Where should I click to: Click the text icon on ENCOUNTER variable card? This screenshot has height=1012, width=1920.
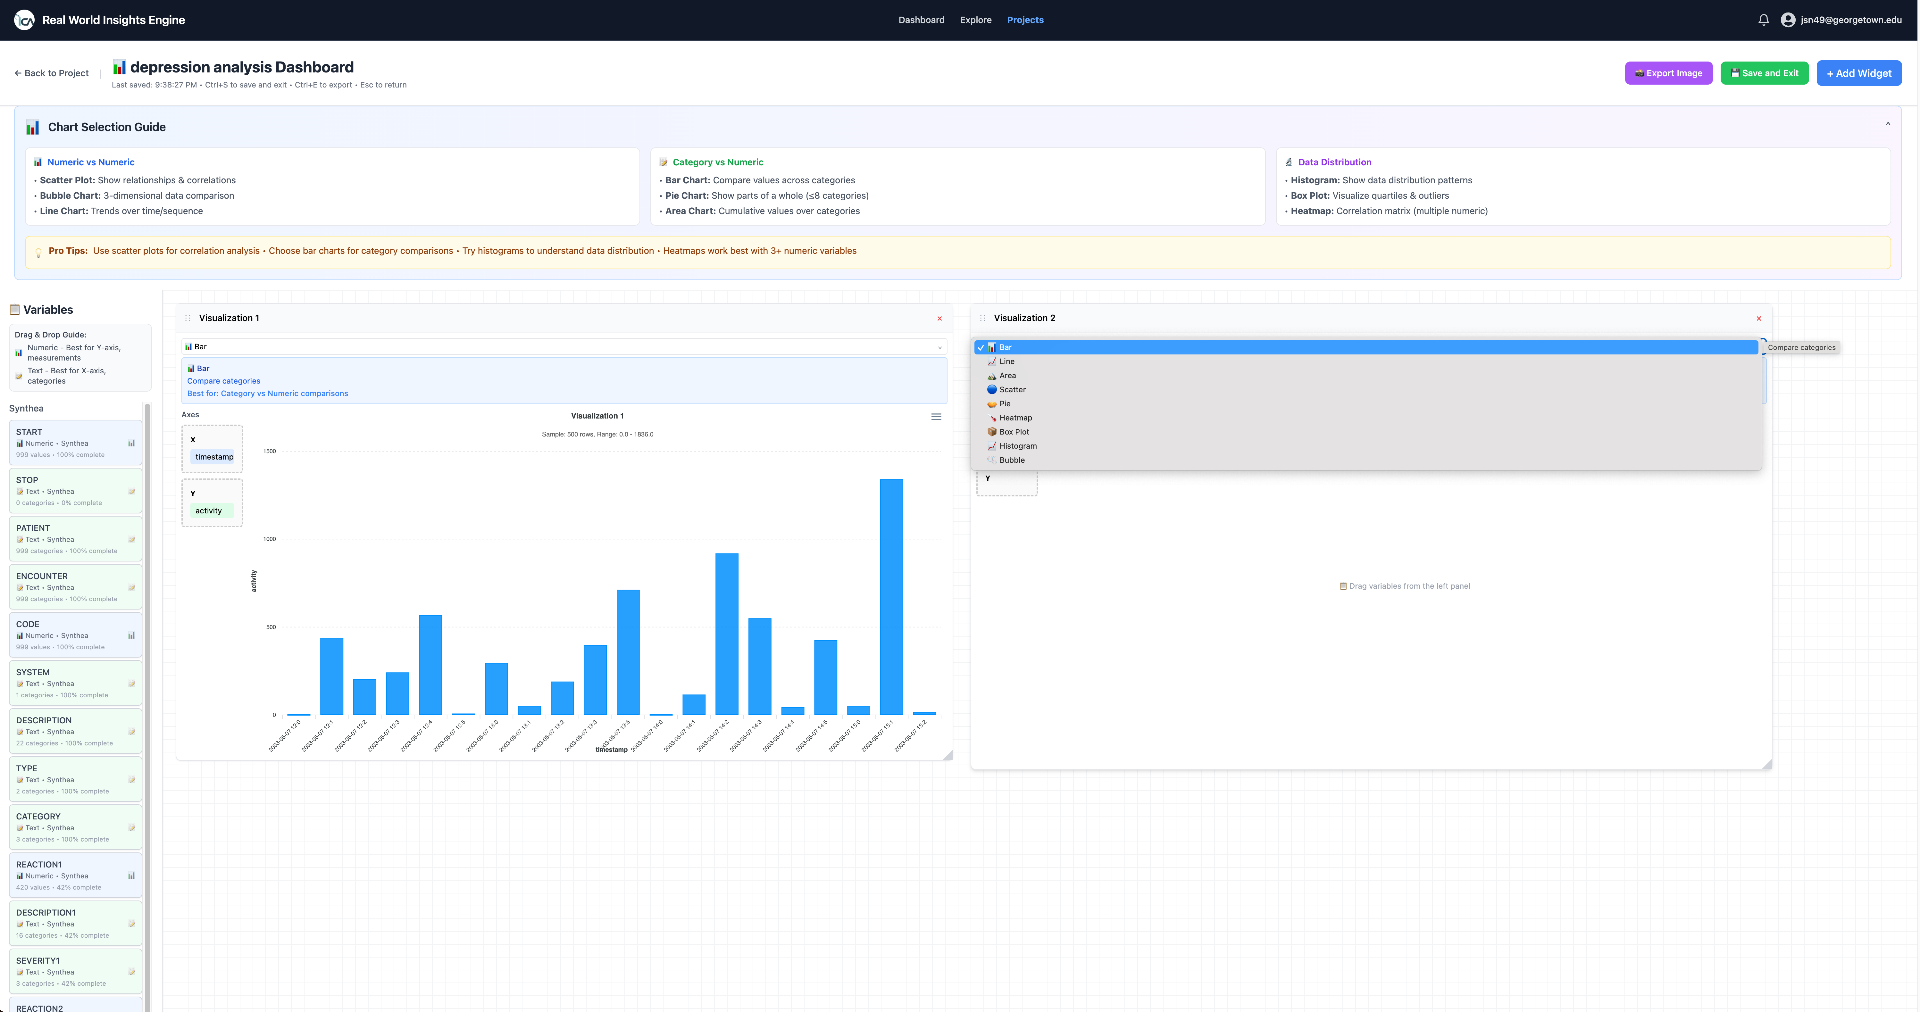131,587
